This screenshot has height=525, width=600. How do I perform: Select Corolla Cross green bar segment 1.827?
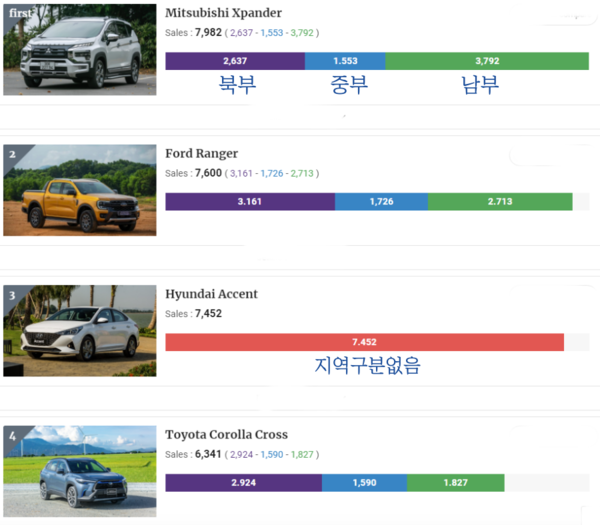point(456,483)
